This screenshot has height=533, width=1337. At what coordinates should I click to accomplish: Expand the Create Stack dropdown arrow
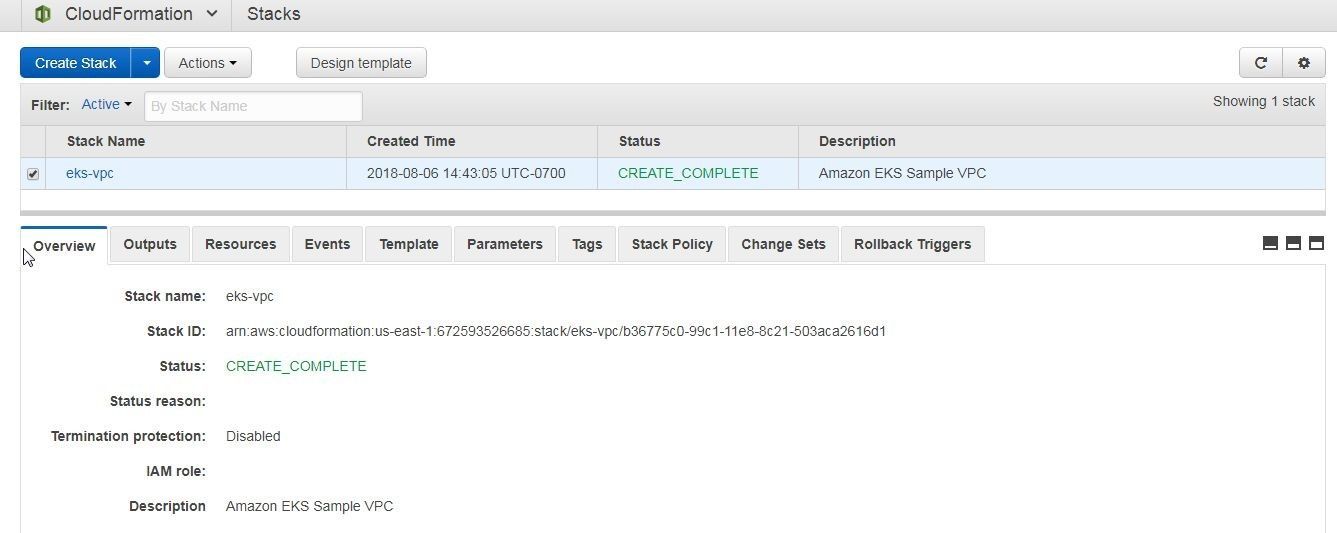click(x=146, y=63)
